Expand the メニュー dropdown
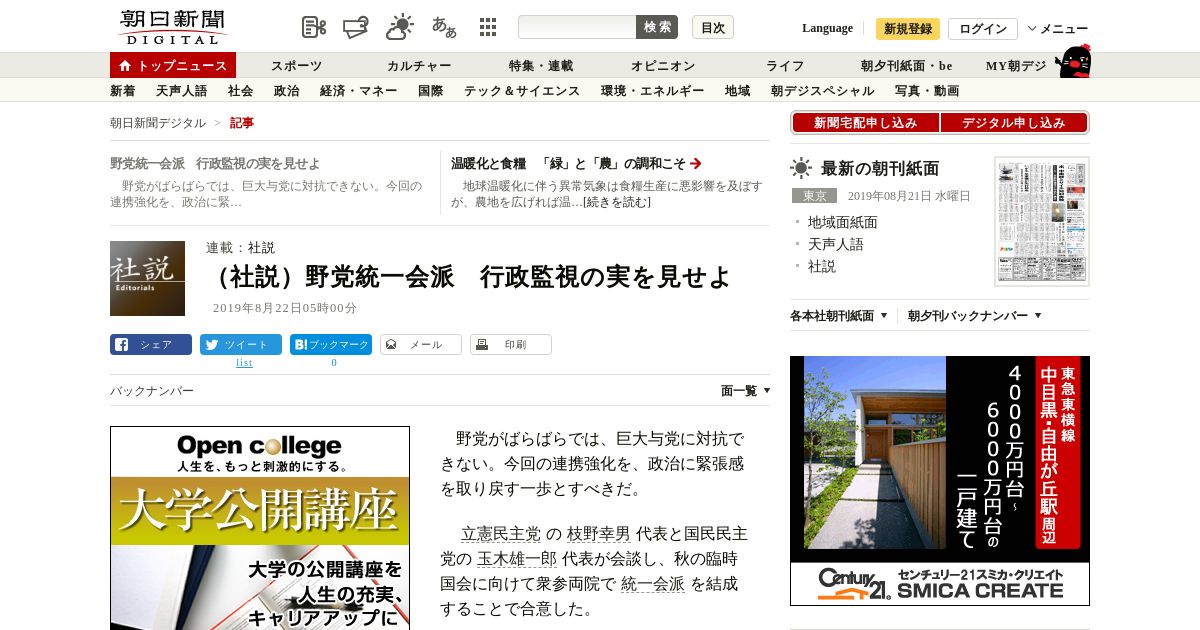Image resolution: width=1200 pixels, height=630 pixels. pos(1058,29)
